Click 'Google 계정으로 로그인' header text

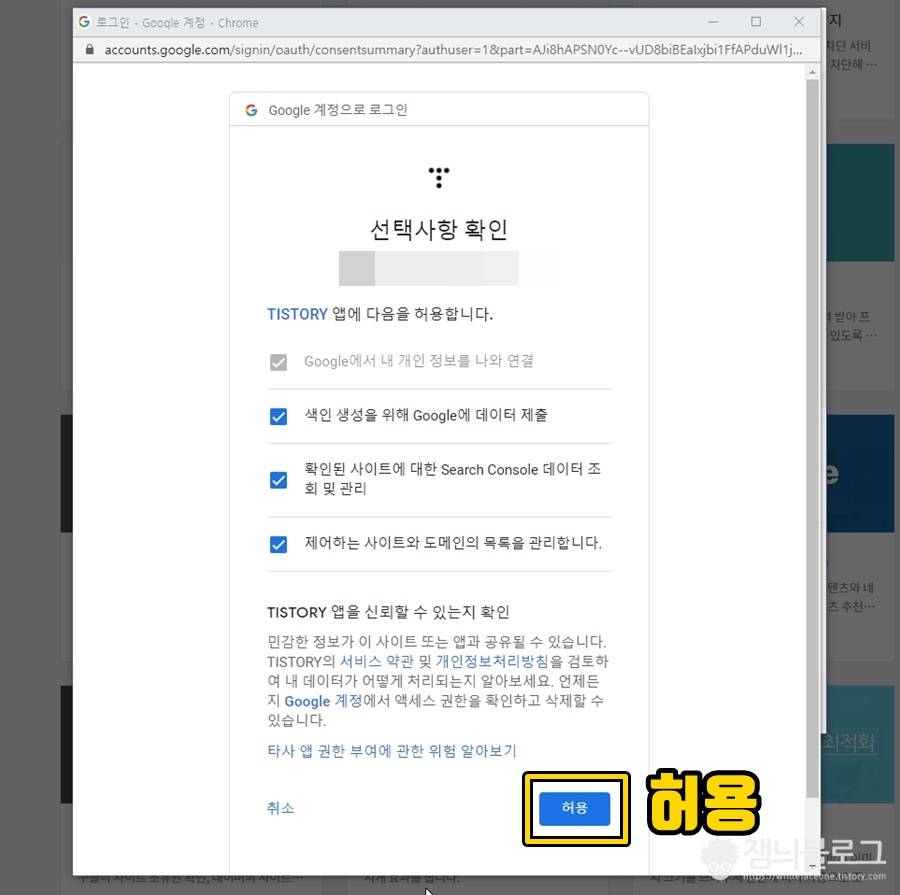pyautogui.click(x=338, y=110)
